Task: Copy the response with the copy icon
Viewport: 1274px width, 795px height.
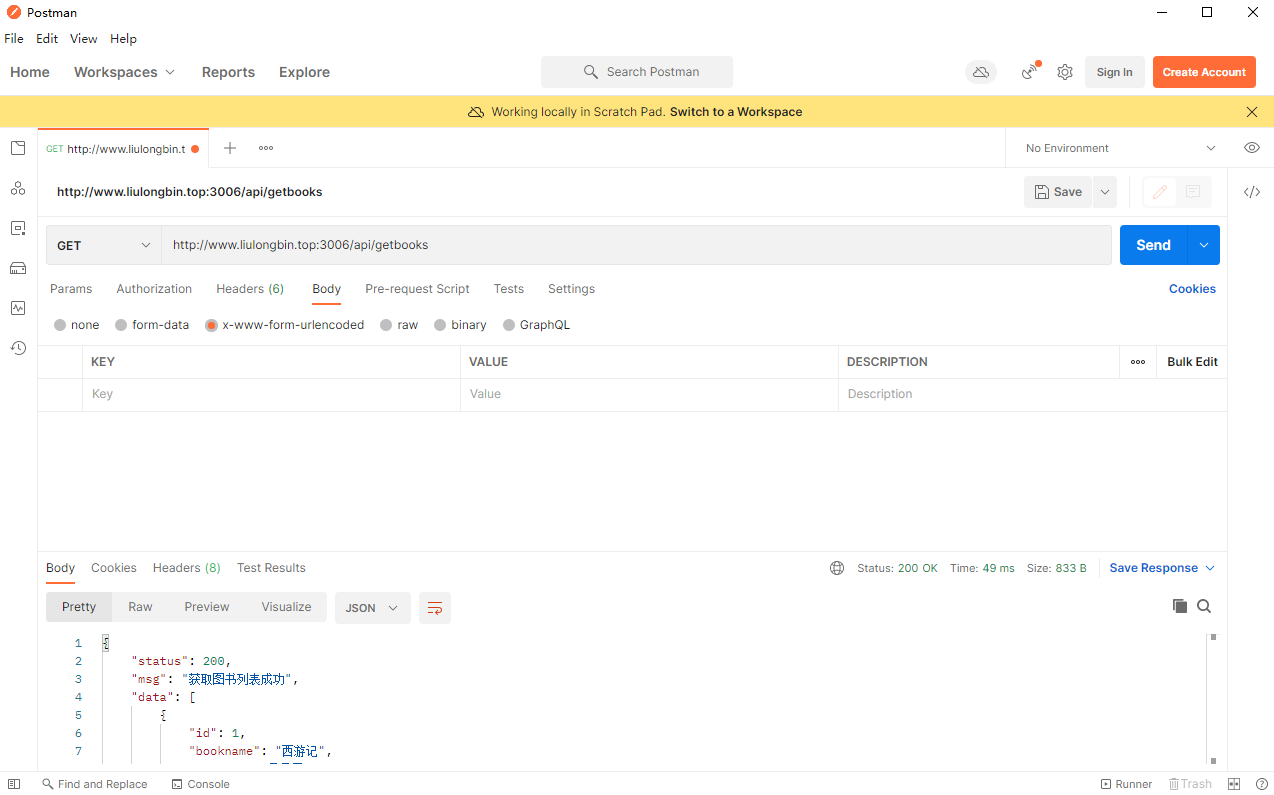Action: tap(1180, 606)
